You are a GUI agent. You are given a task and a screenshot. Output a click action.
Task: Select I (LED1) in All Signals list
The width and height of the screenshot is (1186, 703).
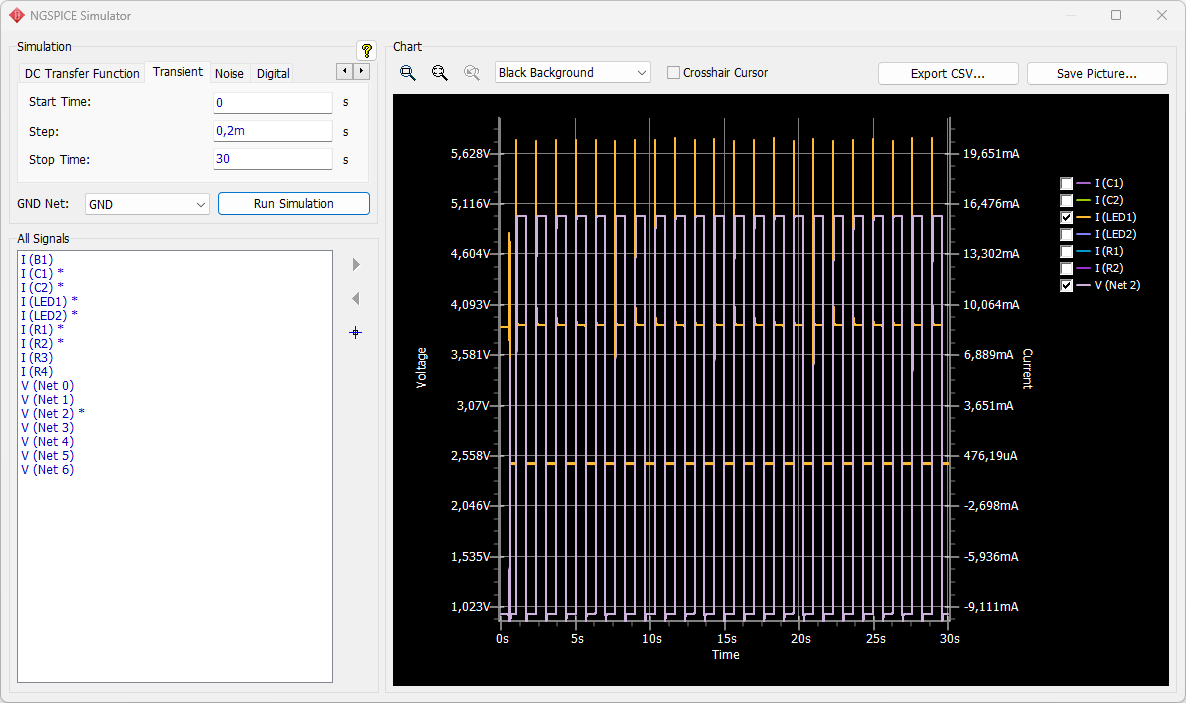(x=49, y=301)
